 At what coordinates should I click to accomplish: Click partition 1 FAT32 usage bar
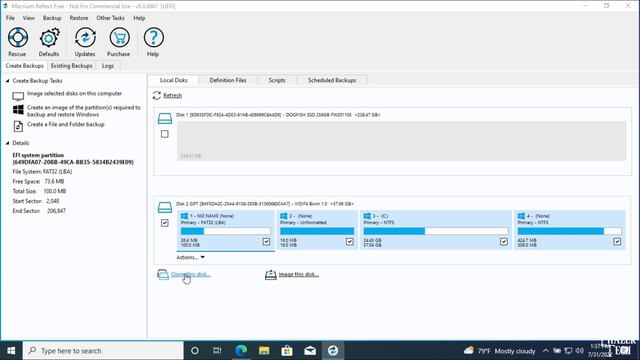click(x=226, y=231)
